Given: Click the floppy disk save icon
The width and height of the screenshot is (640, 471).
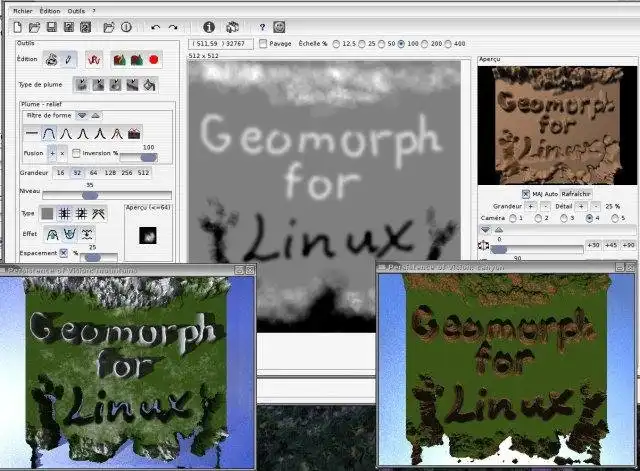Looking at the screenshot, I should pos(52,27).
